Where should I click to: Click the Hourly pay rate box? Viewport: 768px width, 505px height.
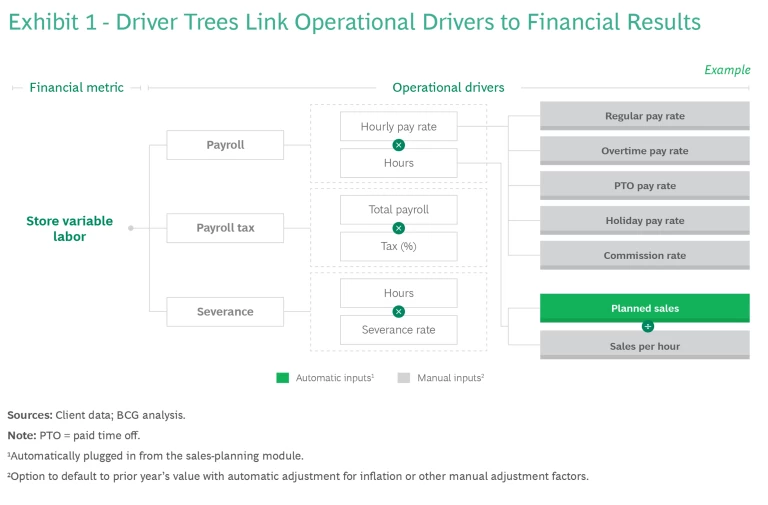tap(398, 127)
